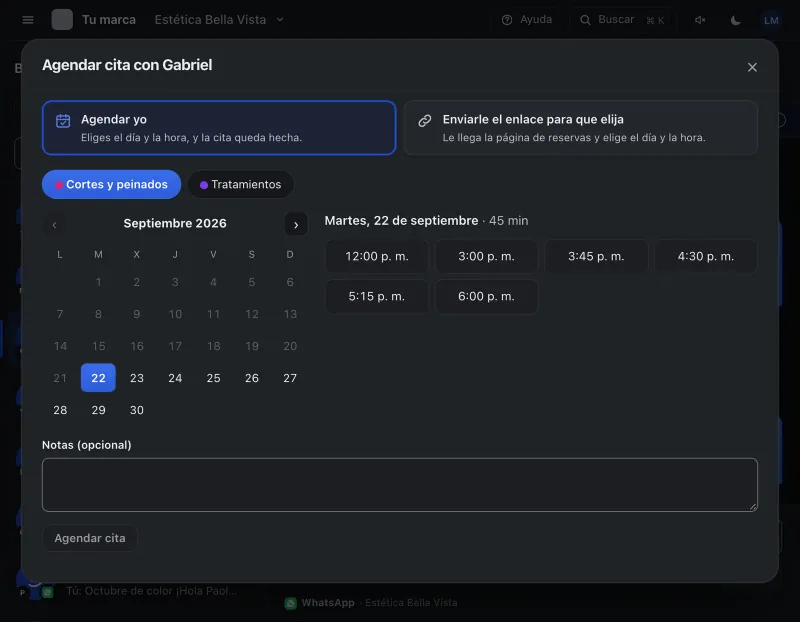
Task: Open the Ayuda help link
Action: click(527, 20)
